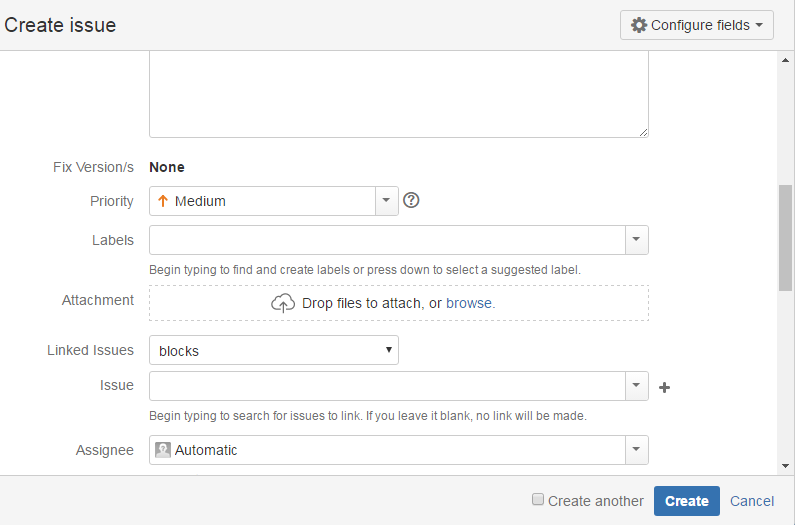This screenshot has height=525, width=795.
Task: Click the gear icon in Configure fields
Action: 639,25
